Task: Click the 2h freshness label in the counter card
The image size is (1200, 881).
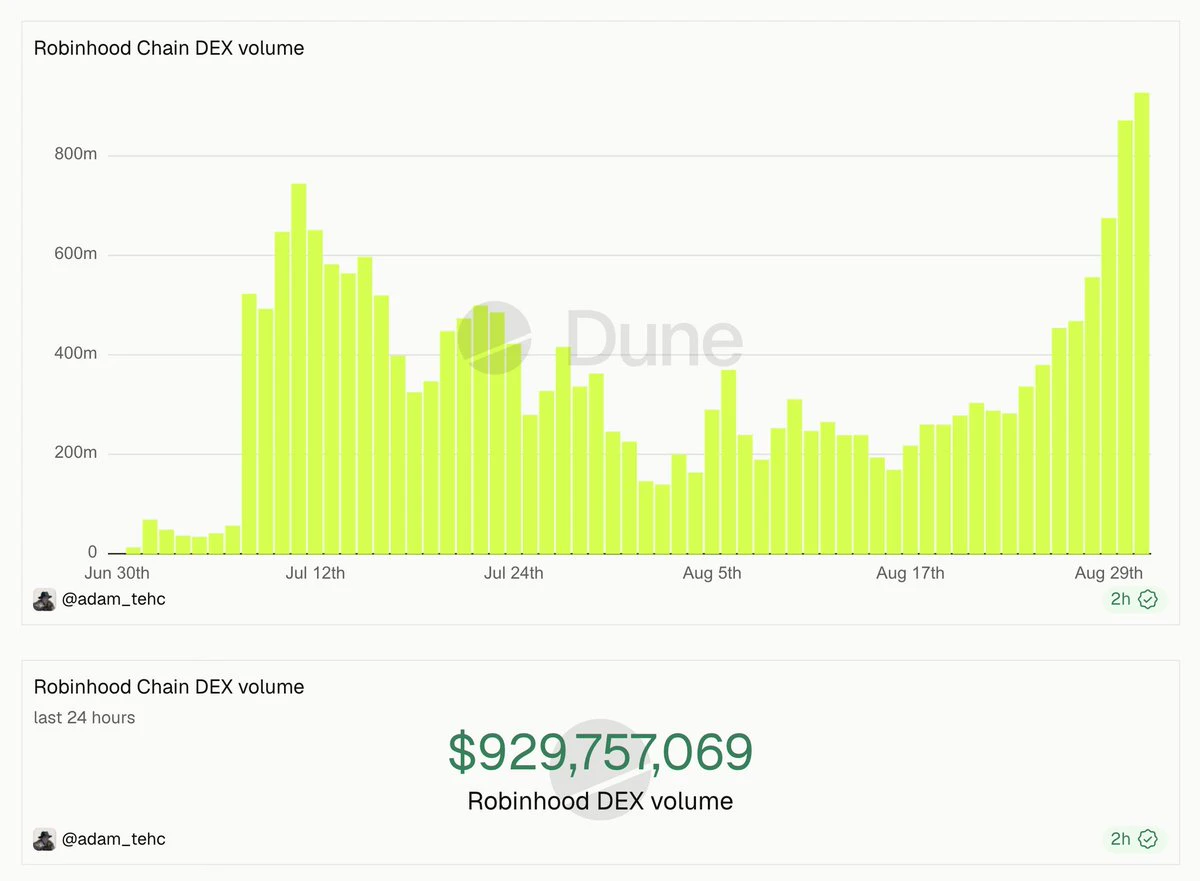Action: click(x=1120, y=839)
